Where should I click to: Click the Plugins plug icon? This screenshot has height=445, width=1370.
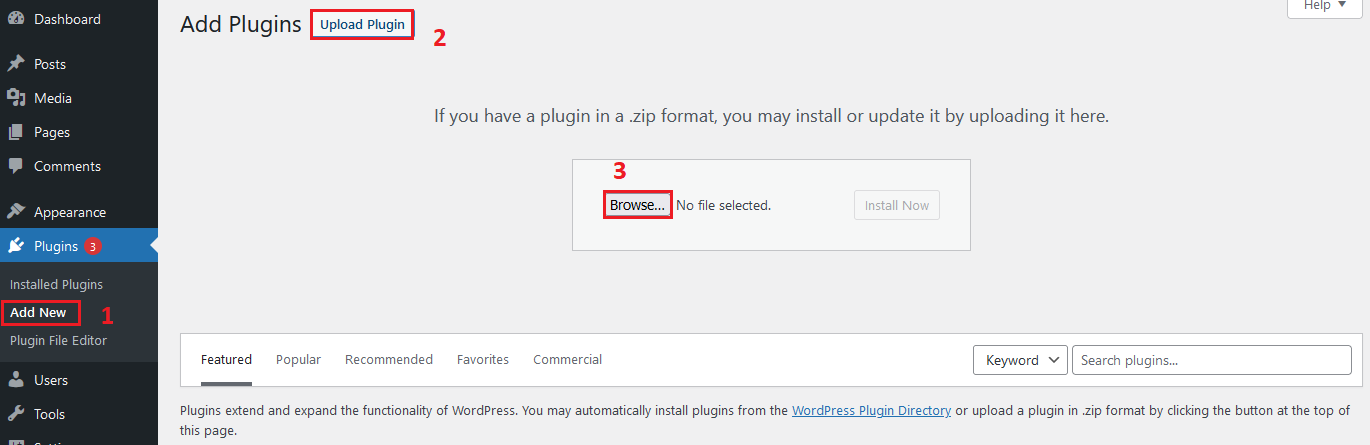pyautogui.click(x=16, y=246)
